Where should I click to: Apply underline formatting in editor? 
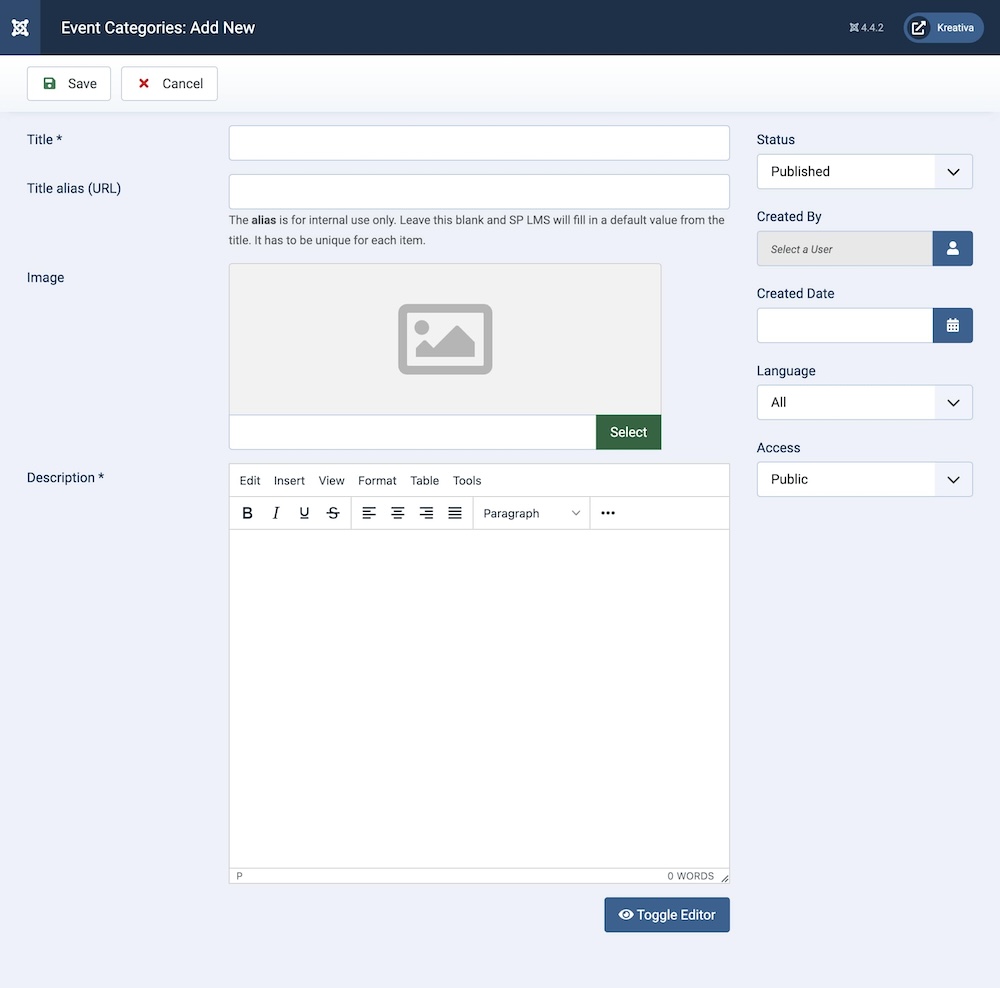click(304, 513)
